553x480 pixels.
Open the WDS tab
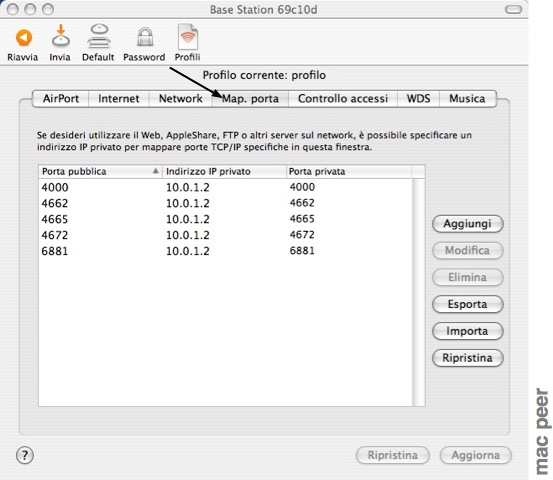(x=418, y=98)
